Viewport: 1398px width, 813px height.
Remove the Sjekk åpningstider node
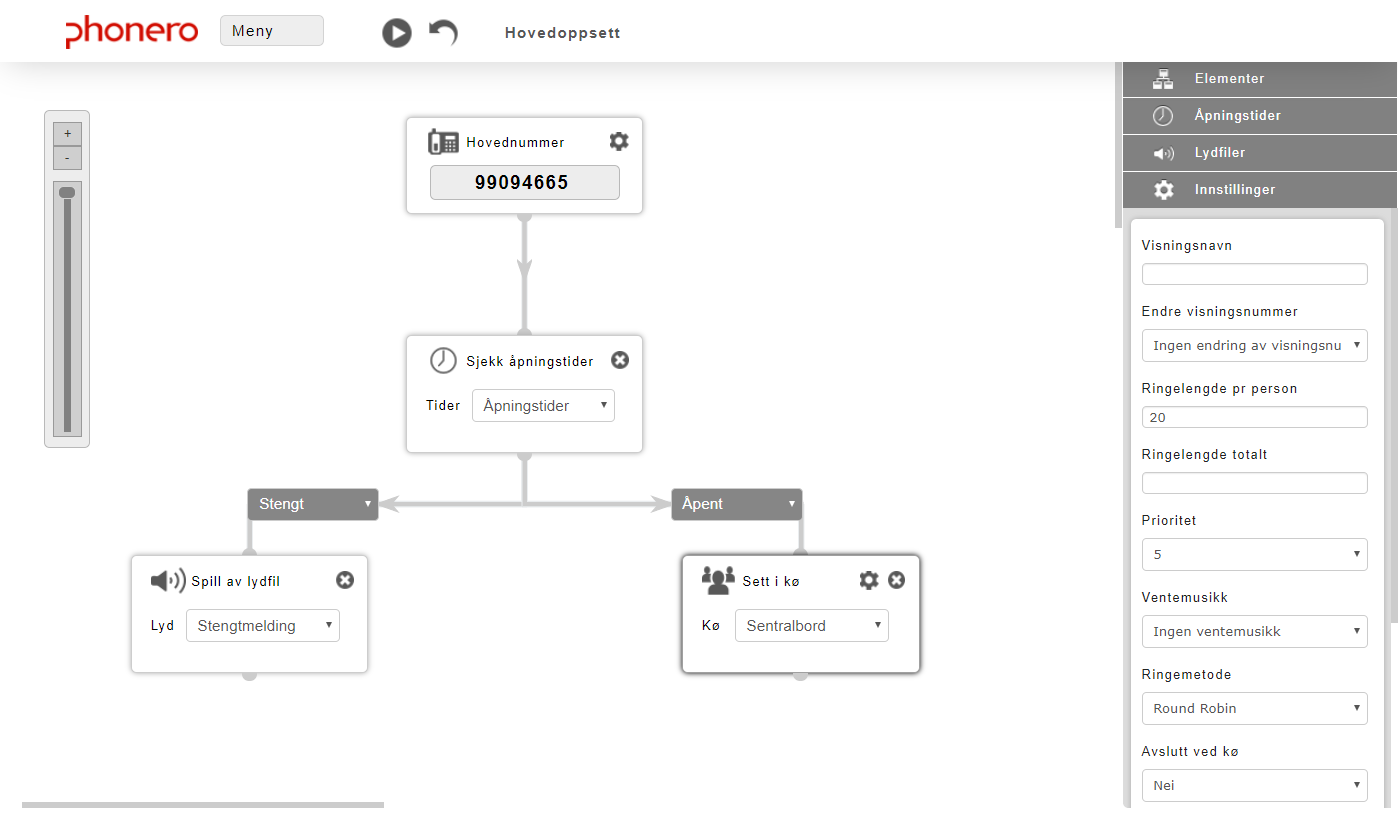[620, 360]
